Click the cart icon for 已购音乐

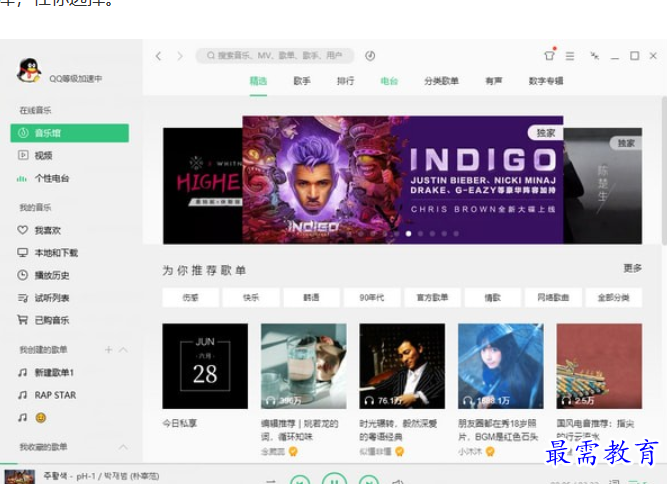23,320
